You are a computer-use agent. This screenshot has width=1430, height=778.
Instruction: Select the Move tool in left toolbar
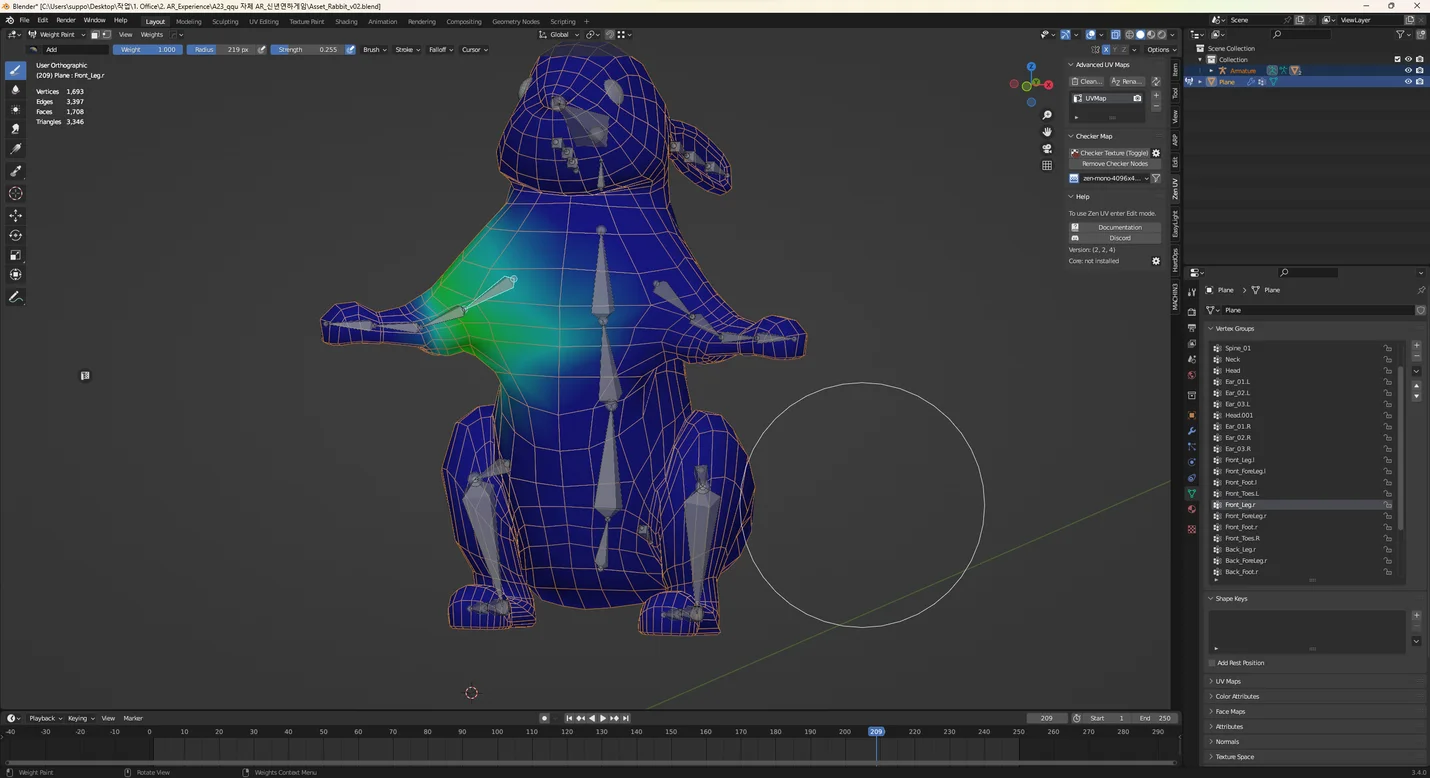[x=15, y=215]
